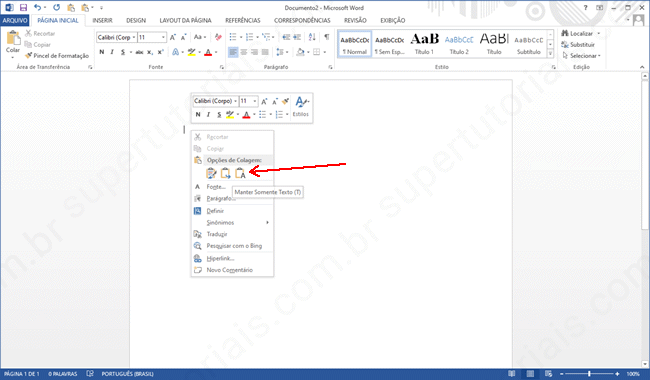The image size is (650, 380).
Task: Open the Aa change case dropdown
Action: pyautogui.click(x=200, y=37)
